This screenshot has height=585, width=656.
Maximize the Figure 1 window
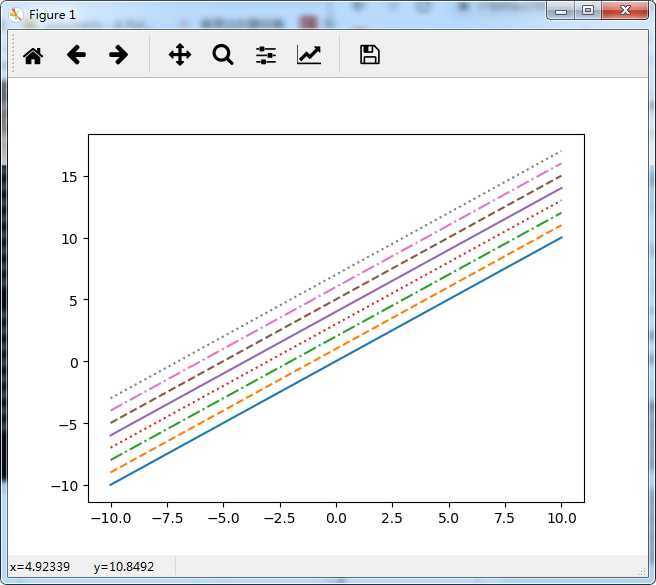pyautogui.click(x=588, y=10)
